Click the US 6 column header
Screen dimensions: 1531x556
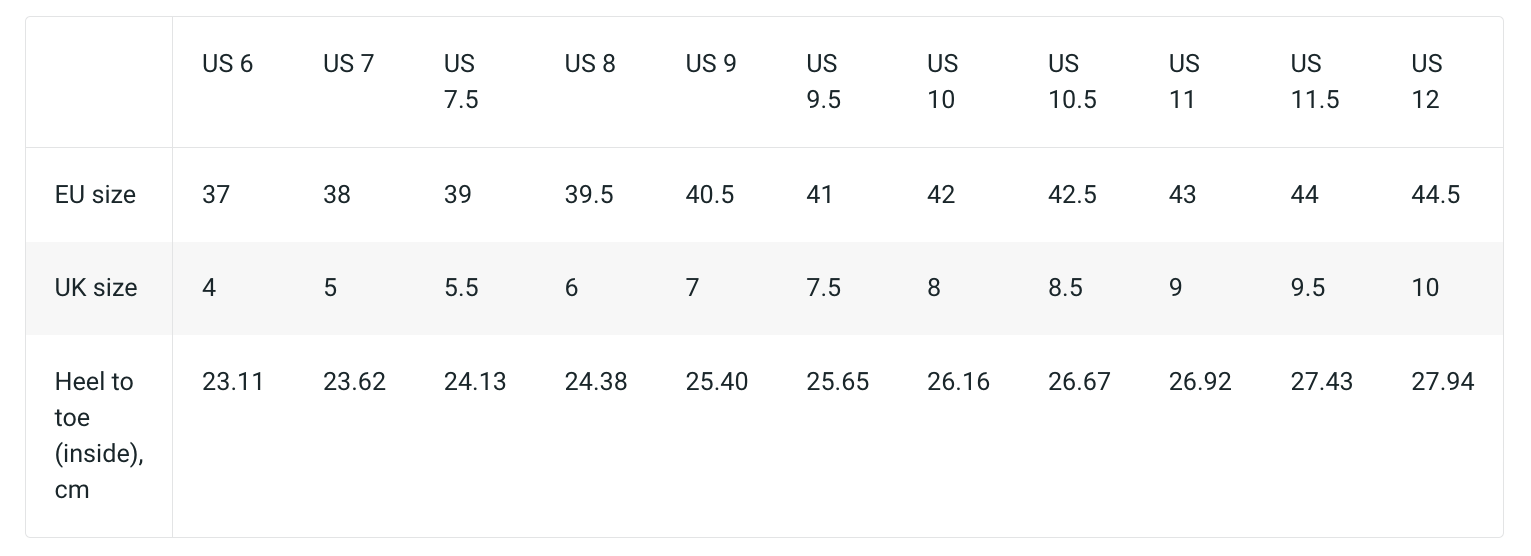(x=227, y=64)
